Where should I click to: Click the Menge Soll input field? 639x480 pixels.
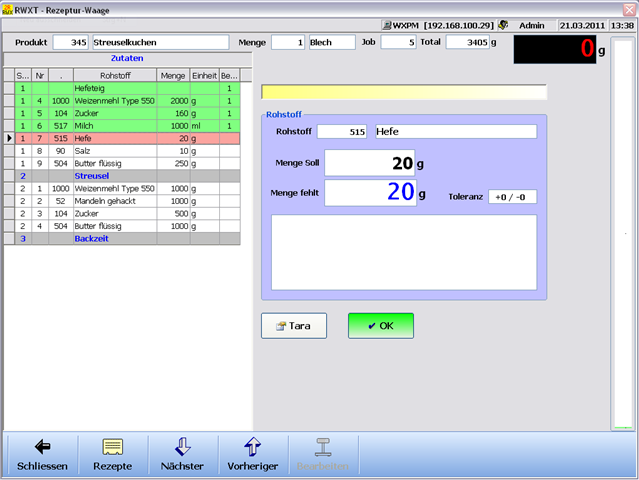pyautogui.click(x=369, y=163)
